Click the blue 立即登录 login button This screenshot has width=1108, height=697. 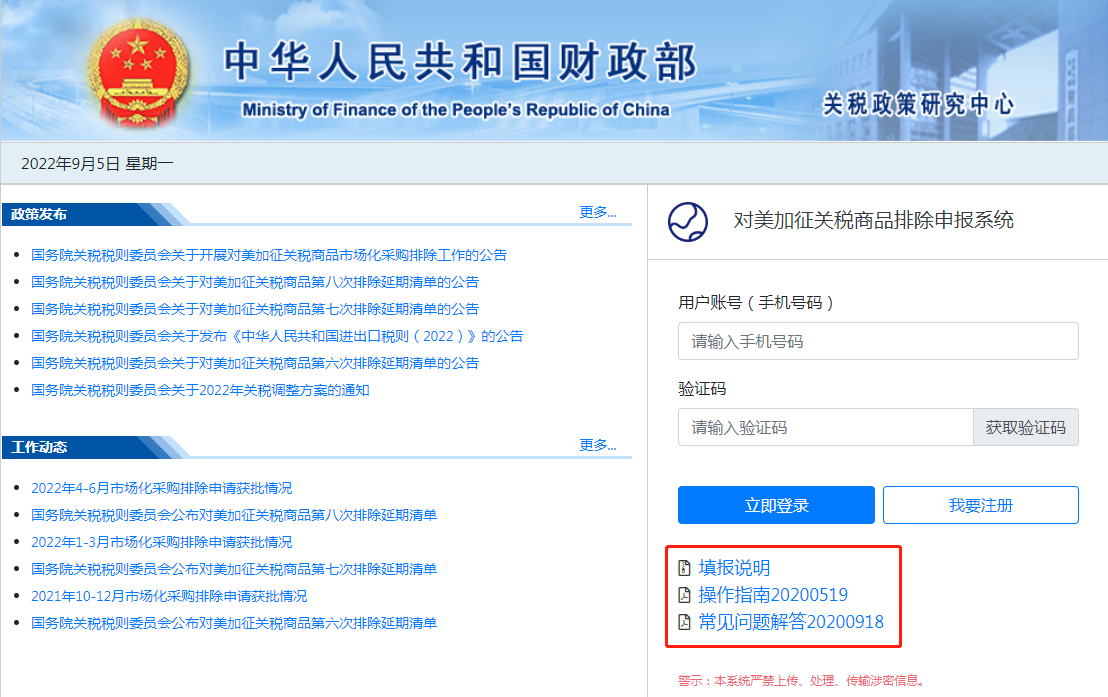pos(776,505)
